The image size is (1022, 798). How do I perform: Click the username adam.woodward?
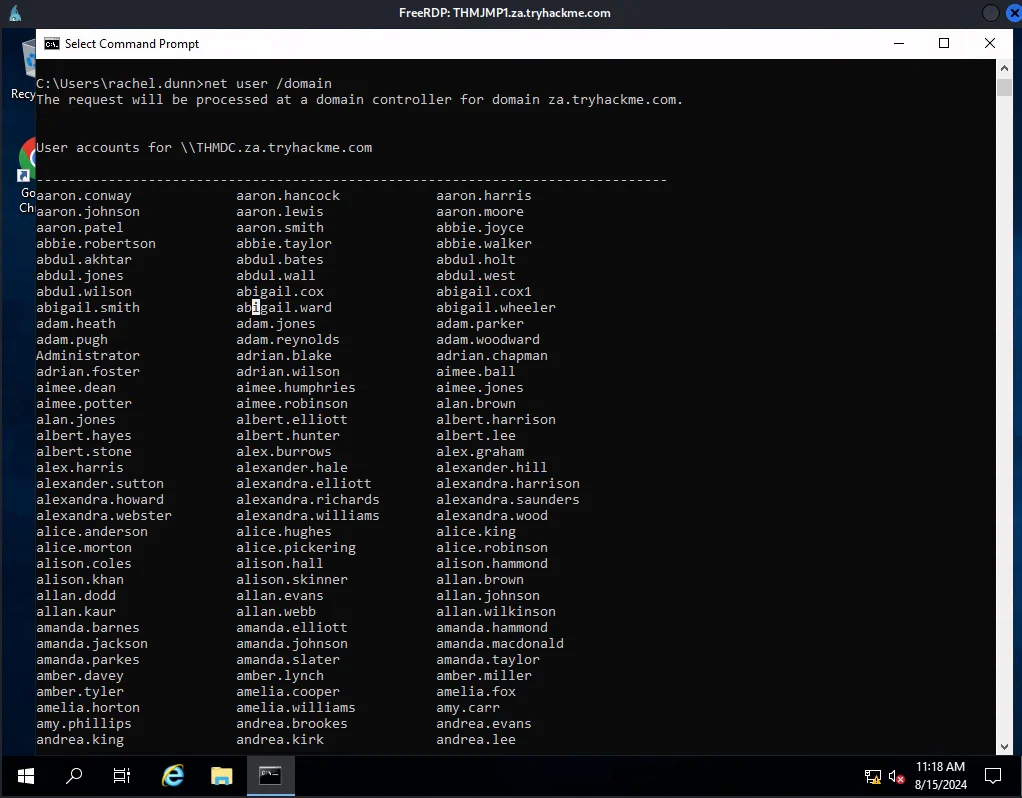click(488, 340)
